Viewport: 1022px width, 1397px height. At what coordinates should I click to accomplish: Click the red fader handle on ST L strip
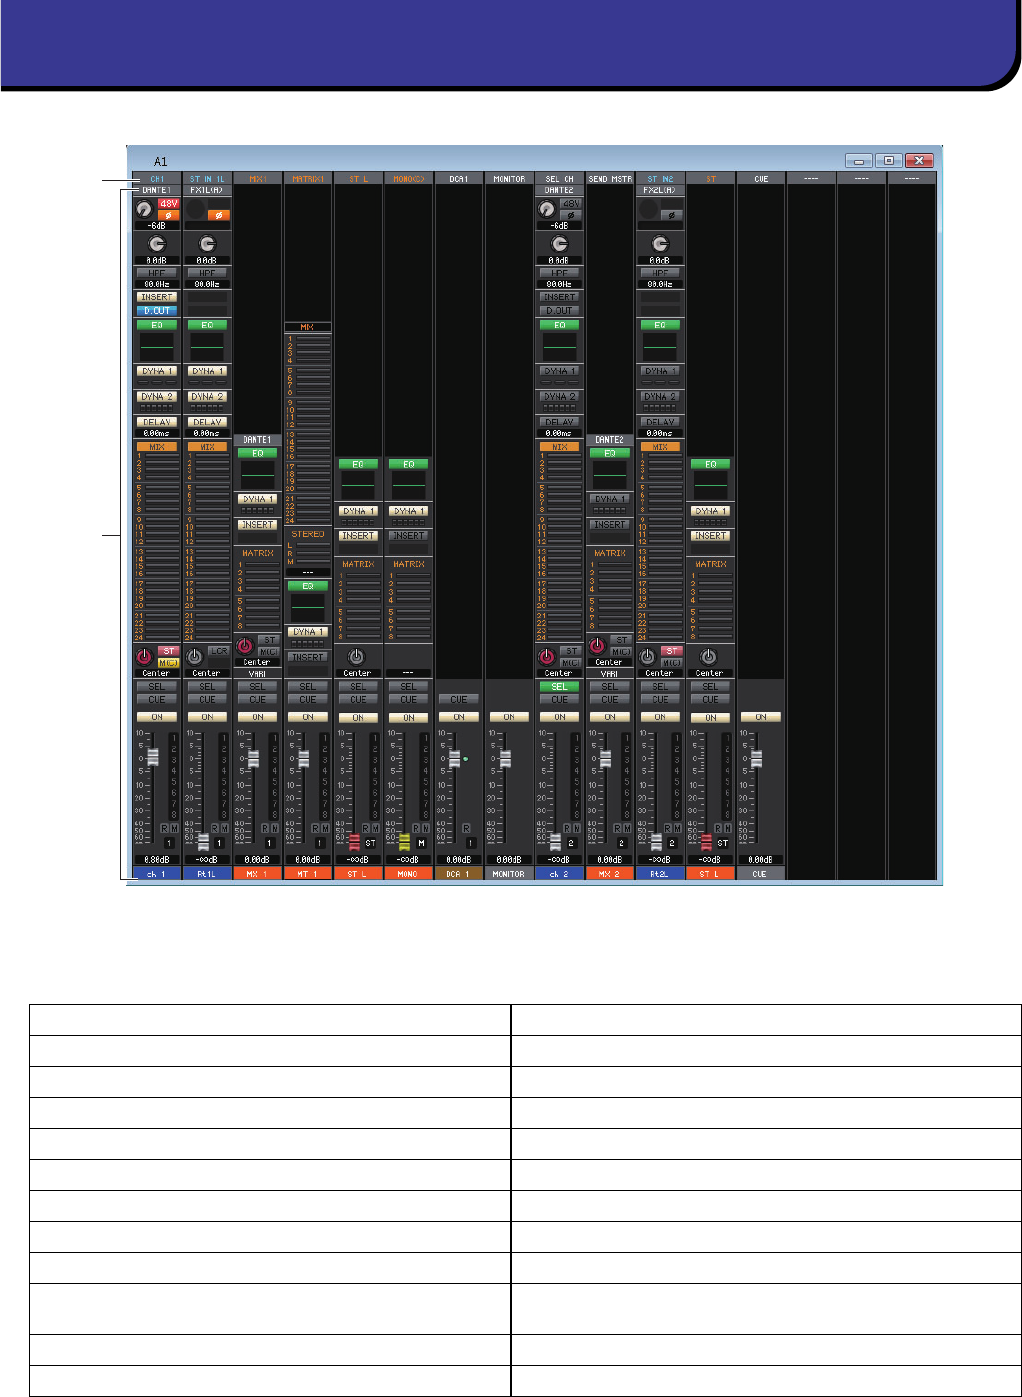coord(354,843)
